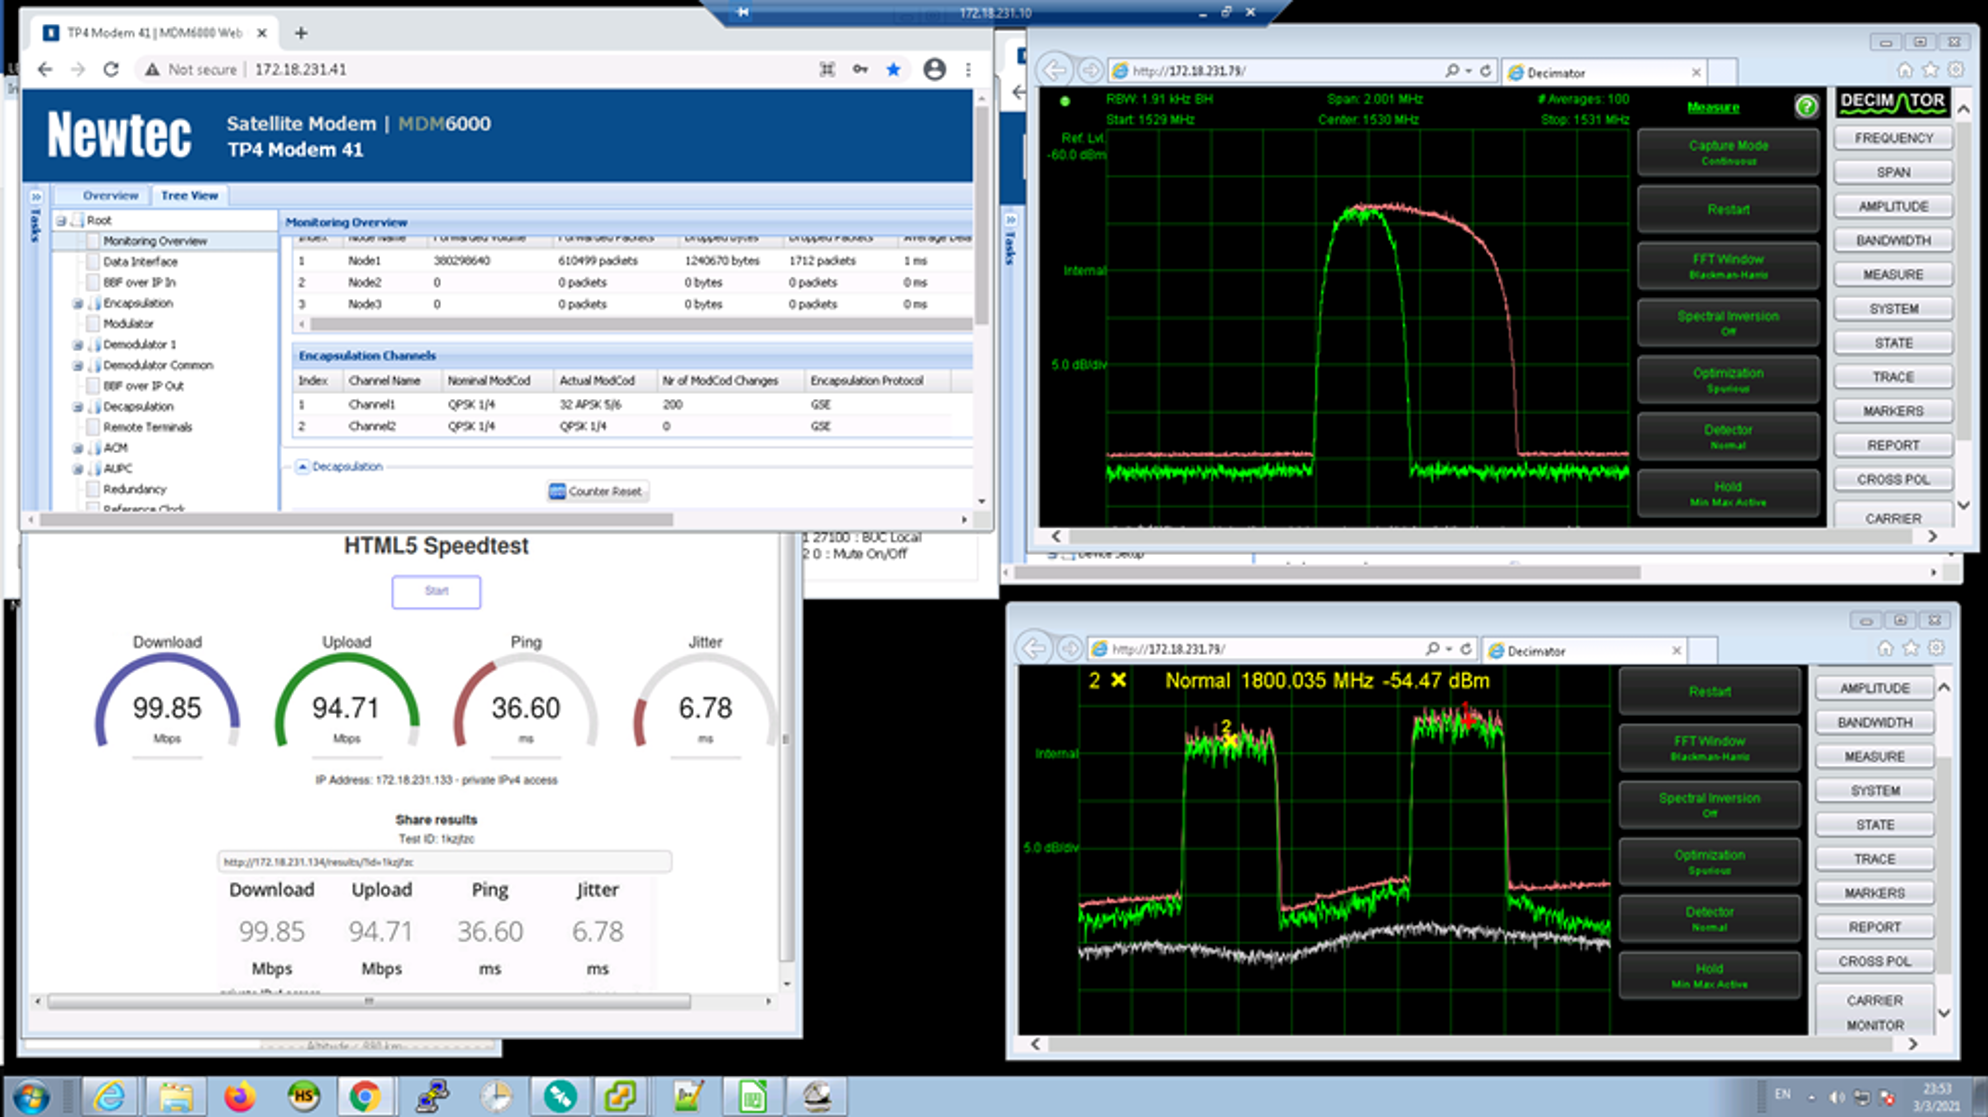The width and height of the screenshot is (1988, 1117).
Task: Click Chrome address bar 172.18.231.41
Action: (300, 70)
